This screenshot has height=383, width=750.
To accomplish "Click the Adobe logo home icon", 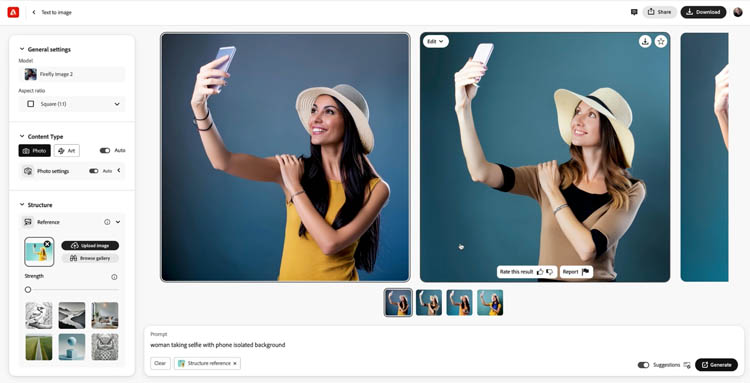I will click(13, 12).
